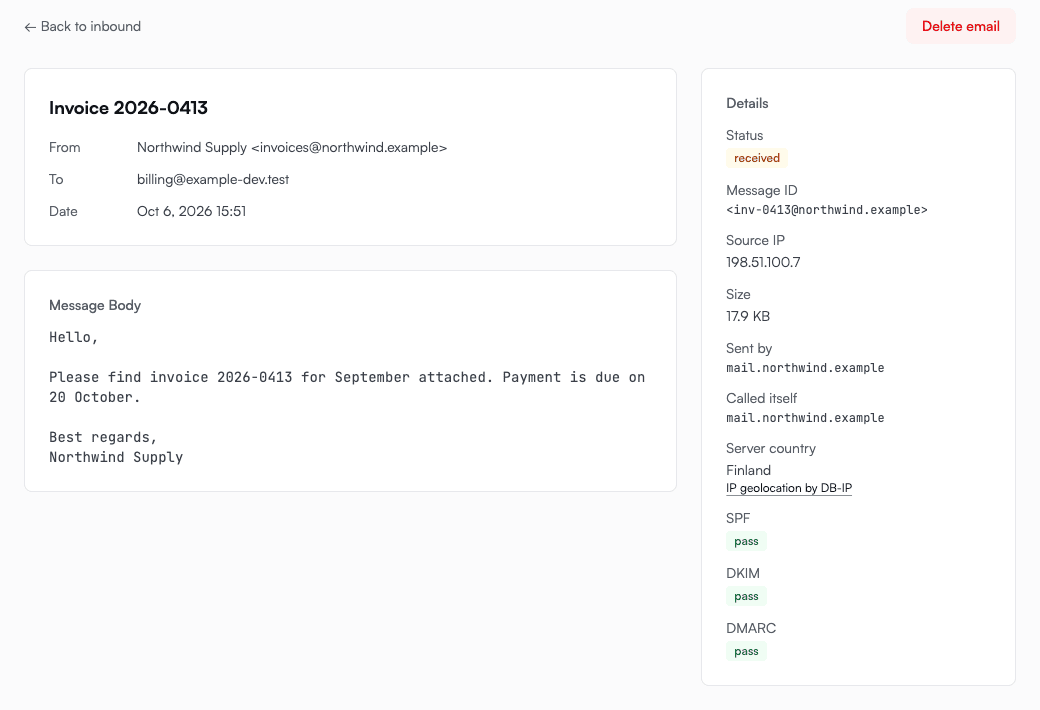
Task: Click server country Finland
Action: (x=748, y=470)
